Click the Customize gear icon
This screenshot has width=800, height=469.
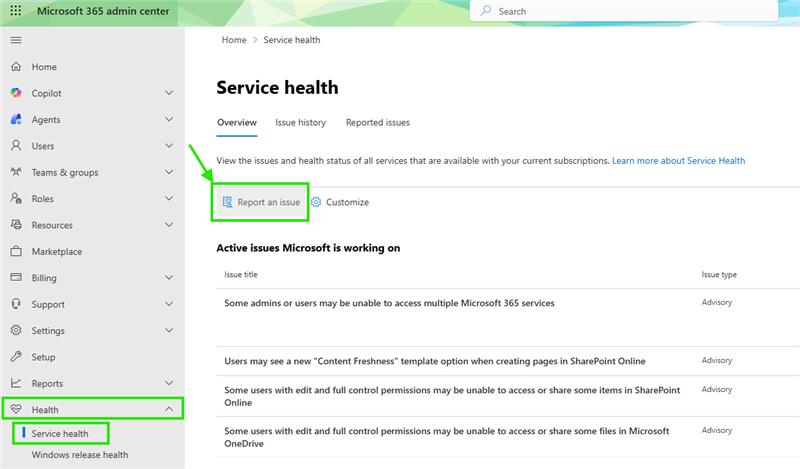(x=316, y=202)
